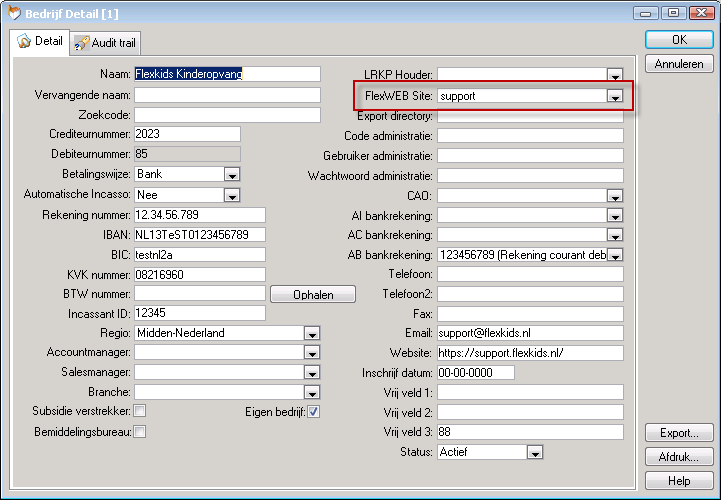Open the Betalingswijze dropdown
This screenshot has width=721, height=500.
click(x=232, y=174)
